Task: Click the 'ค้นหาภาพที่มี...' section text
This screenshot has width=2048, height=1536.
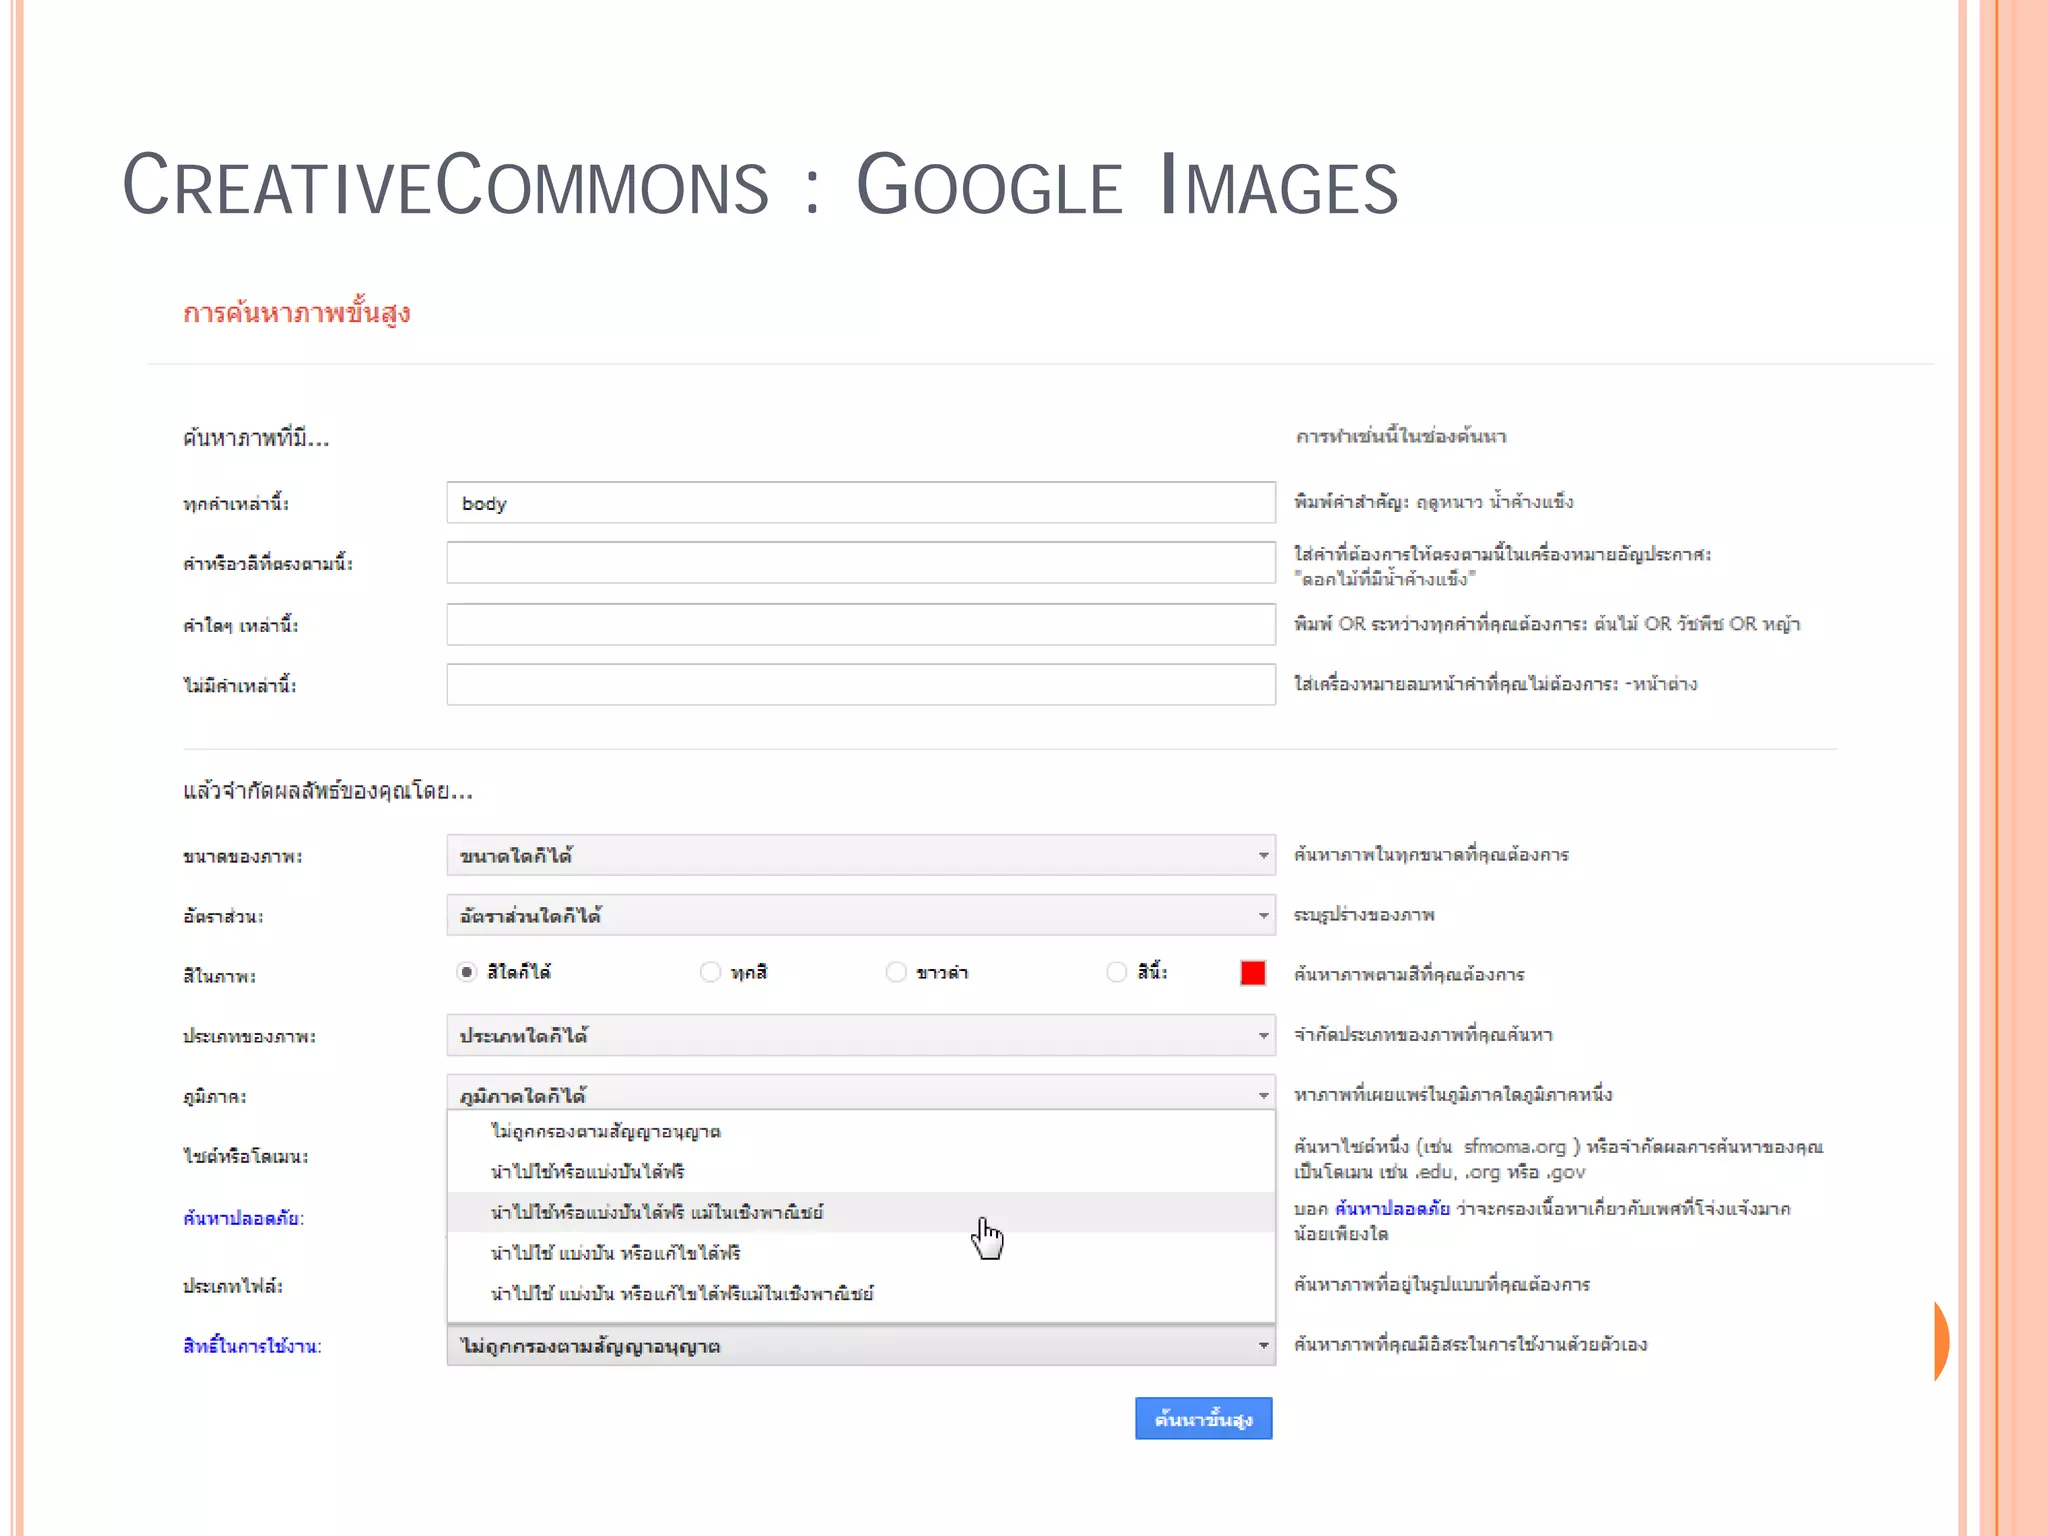Action: click(256, 438)
